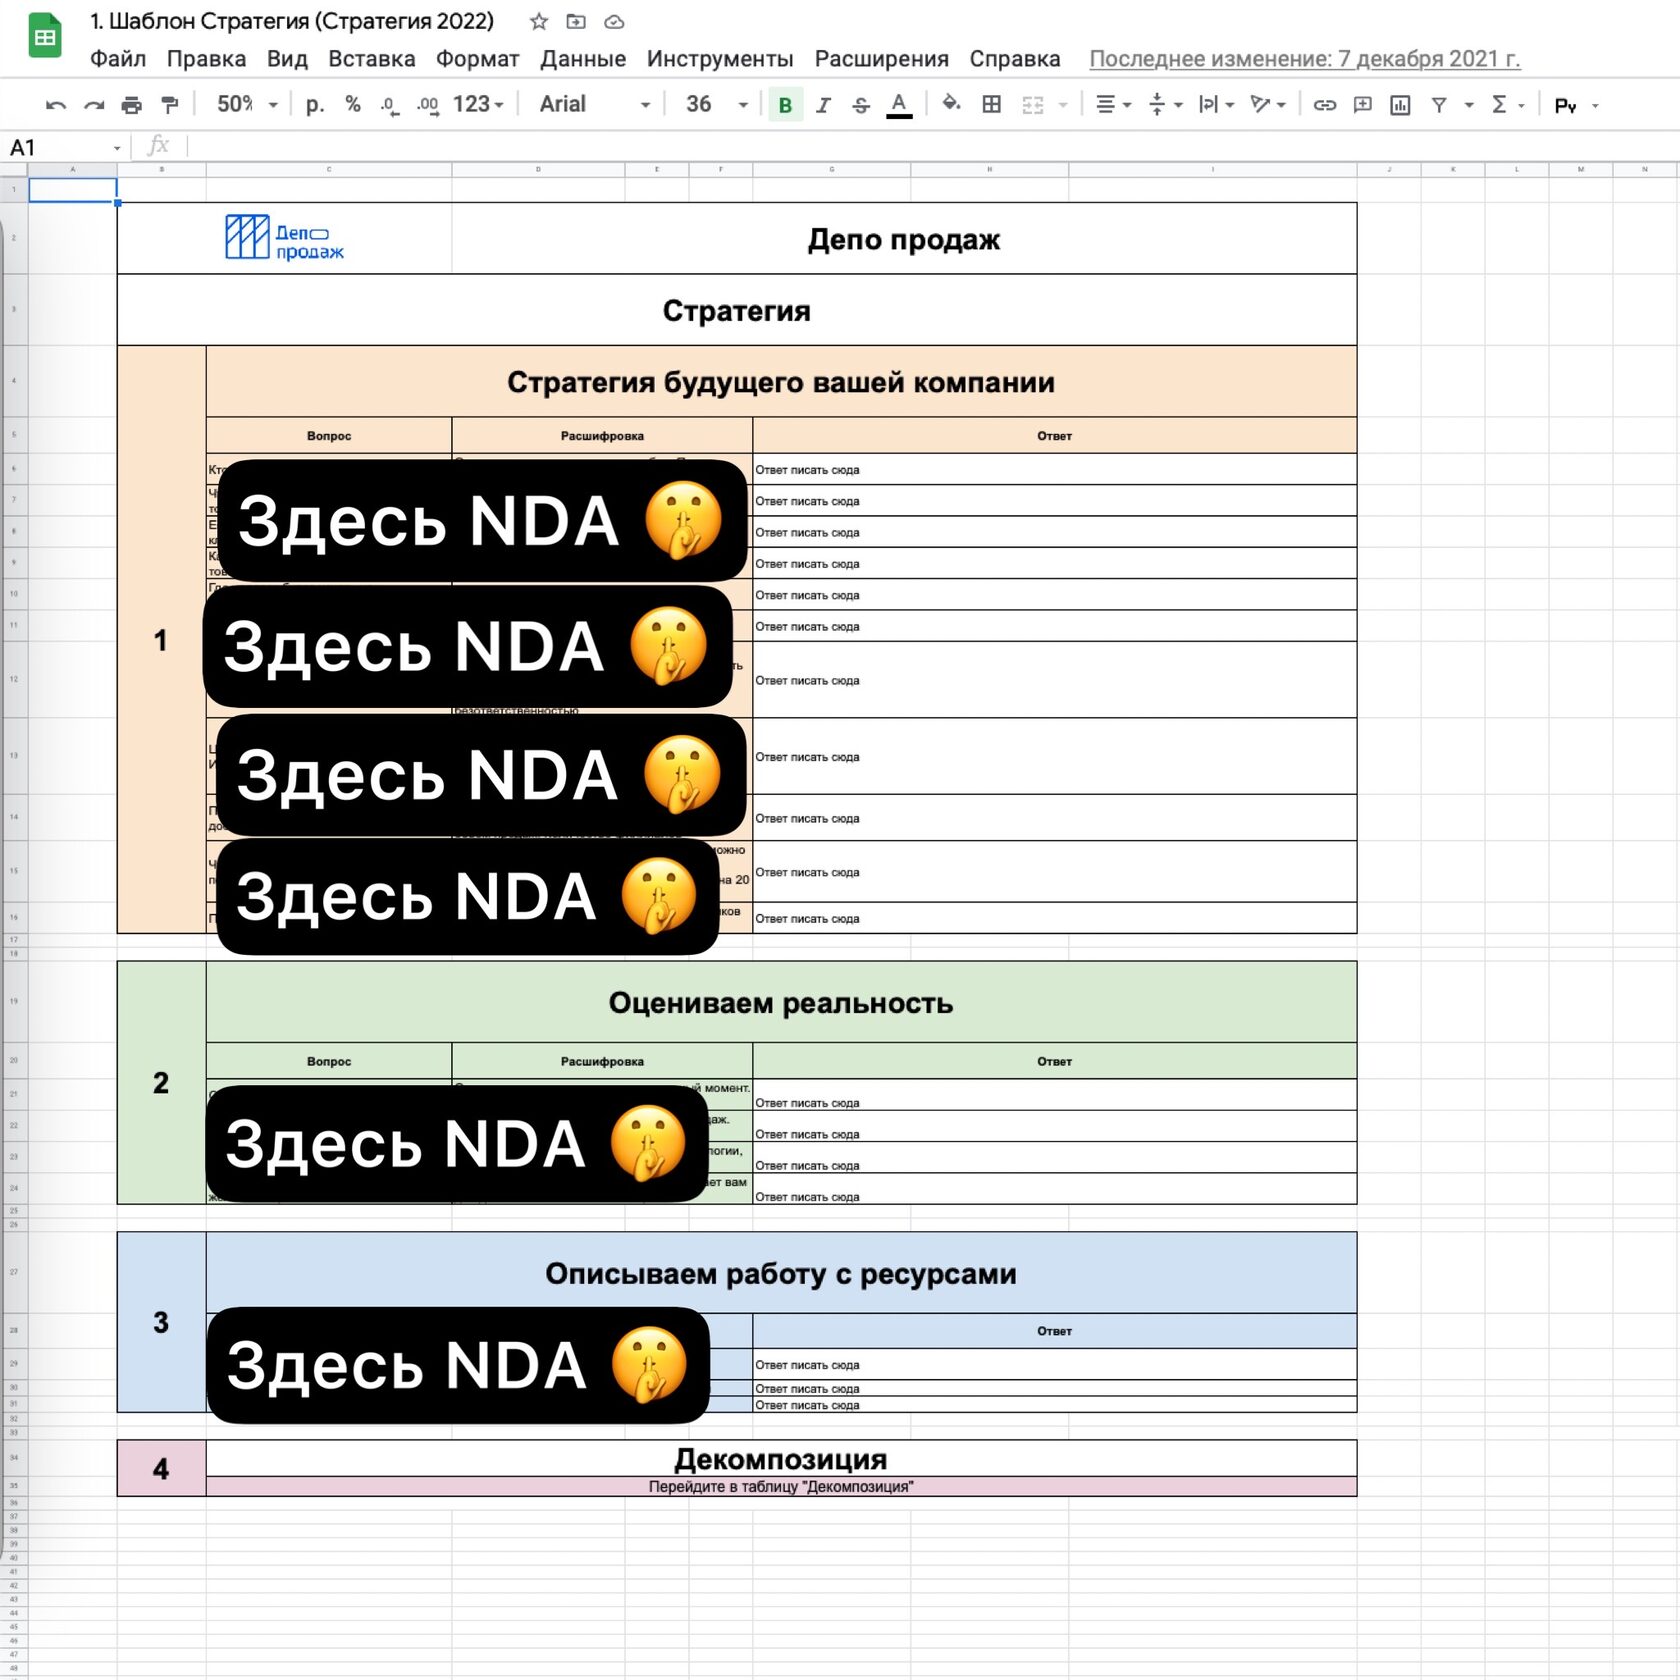Image resolution: width=1680 pixels, height=1680 pixels.
Task: Open text wrapping dropdown
Action: (x=1216, y=104)
